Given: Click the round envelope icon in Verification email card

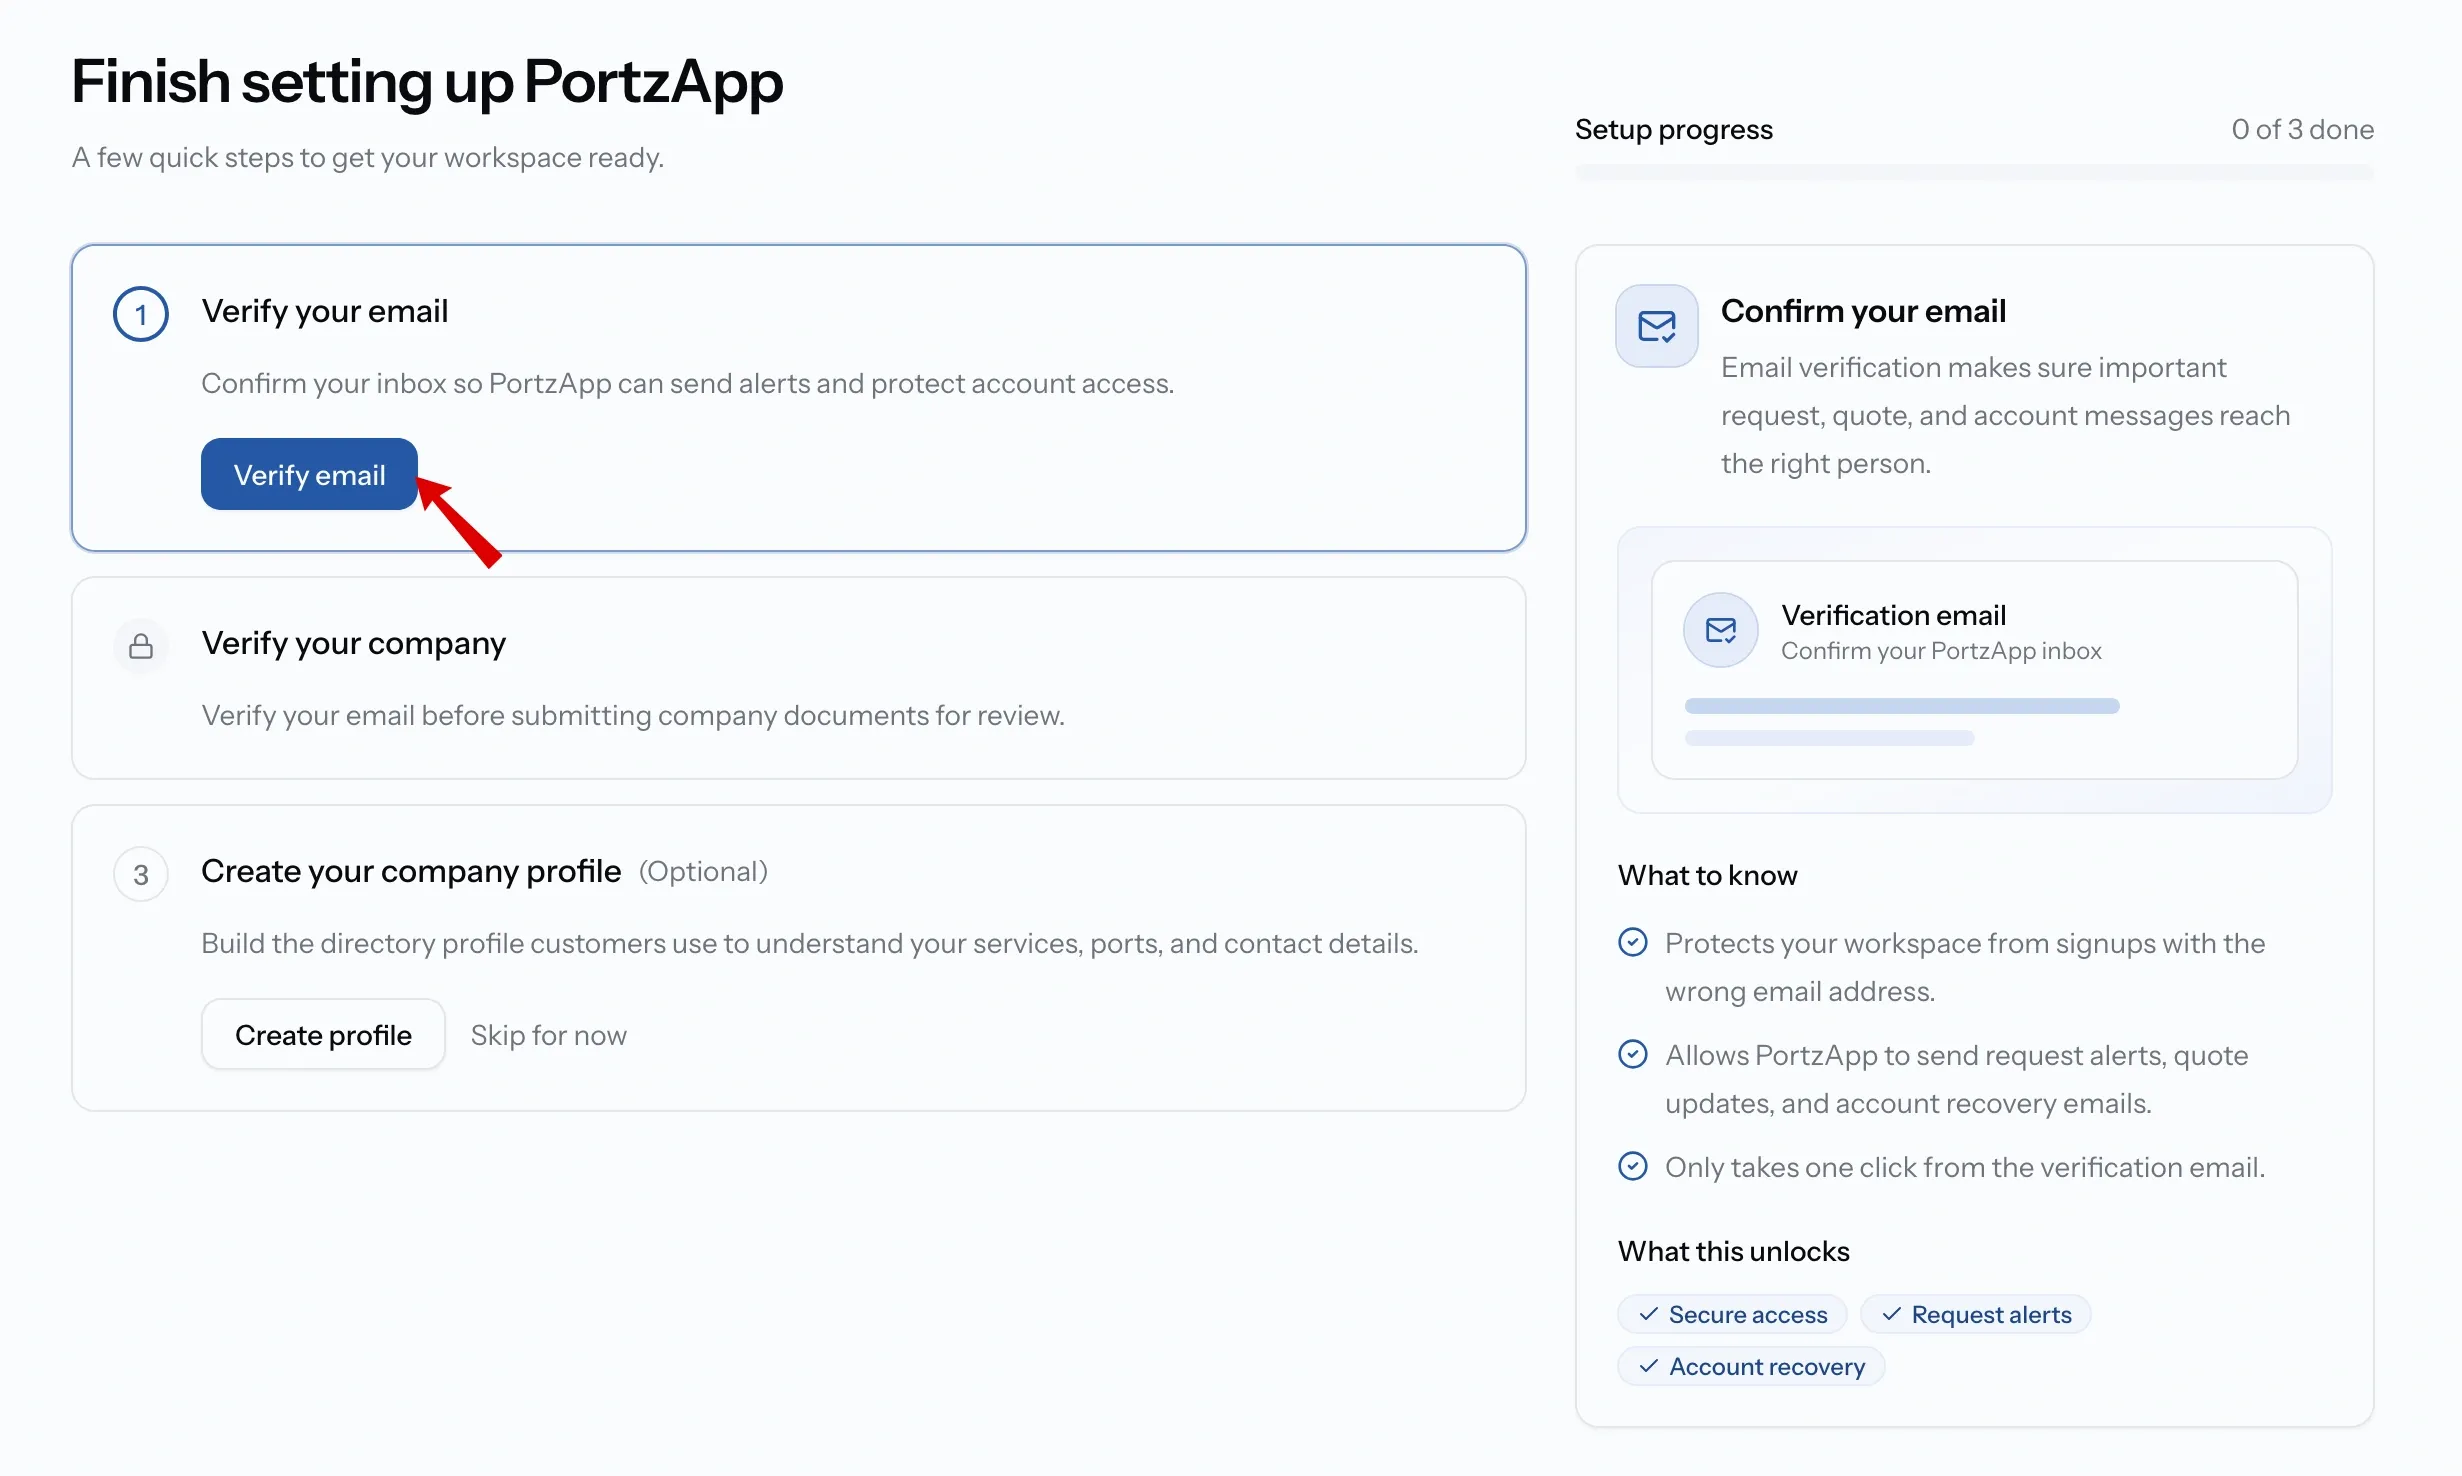Looking at the screenshot, I should [1721, 630].
